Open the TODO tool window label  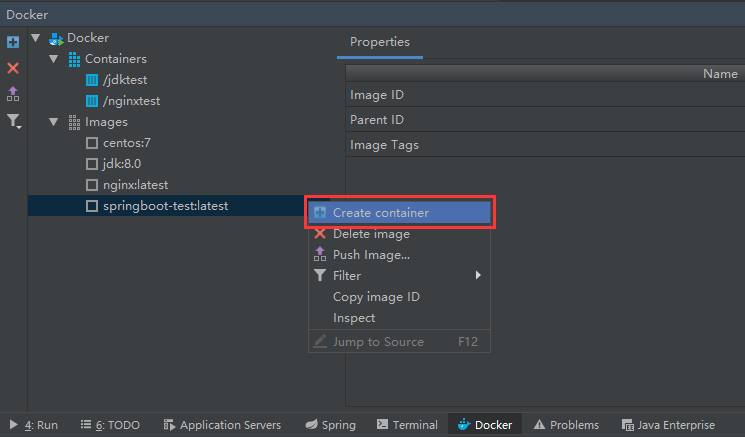tap(118, 425)
